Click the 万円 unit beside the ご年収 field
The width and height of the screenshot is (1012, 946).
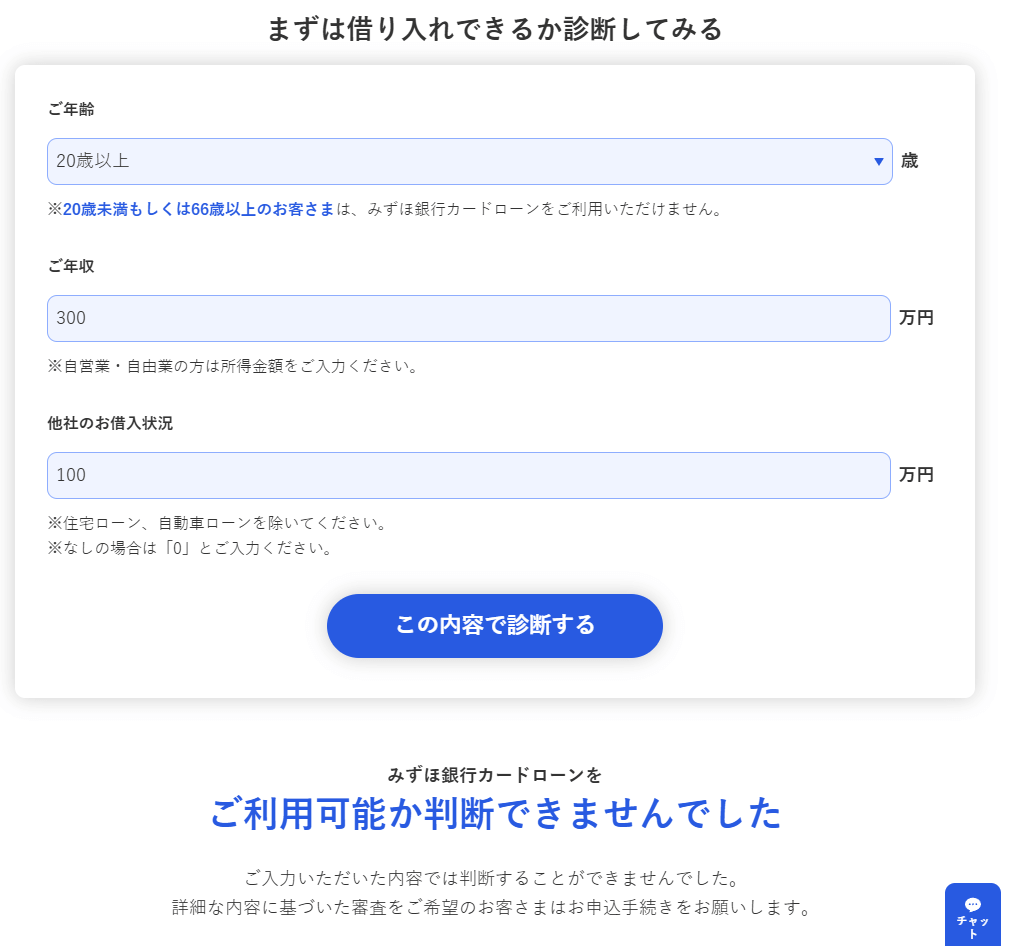pos(916,318)
